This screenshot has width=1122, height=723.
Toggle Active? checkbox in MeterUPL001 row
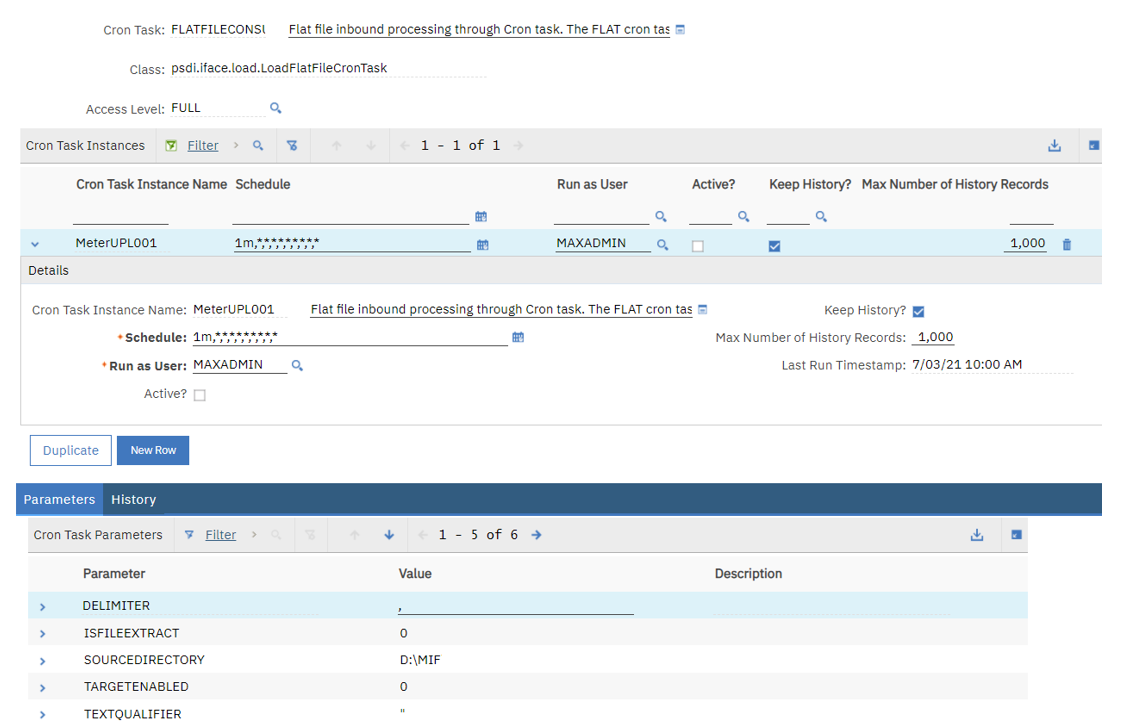coord(698,246)
